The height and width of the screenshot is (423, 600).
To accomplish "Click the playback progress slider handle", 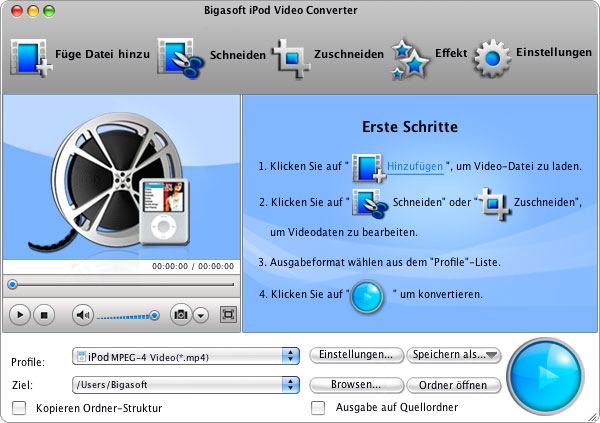I will [x=13, y=284].
